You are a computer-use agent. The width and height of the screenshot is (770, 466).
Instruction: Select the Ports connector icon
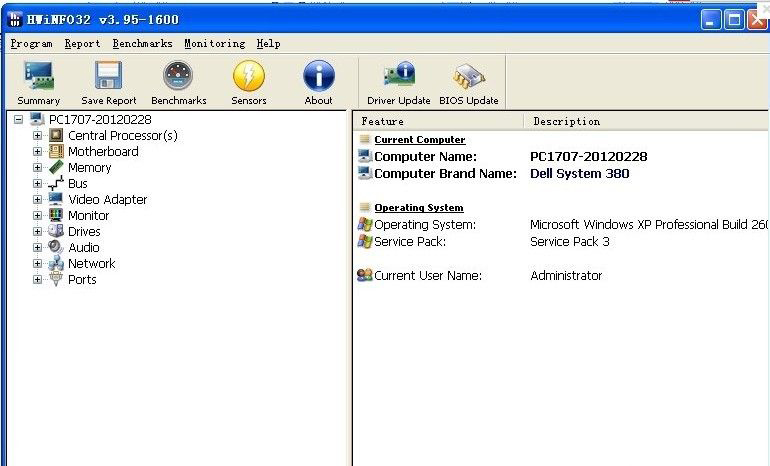tap(56, 279)
